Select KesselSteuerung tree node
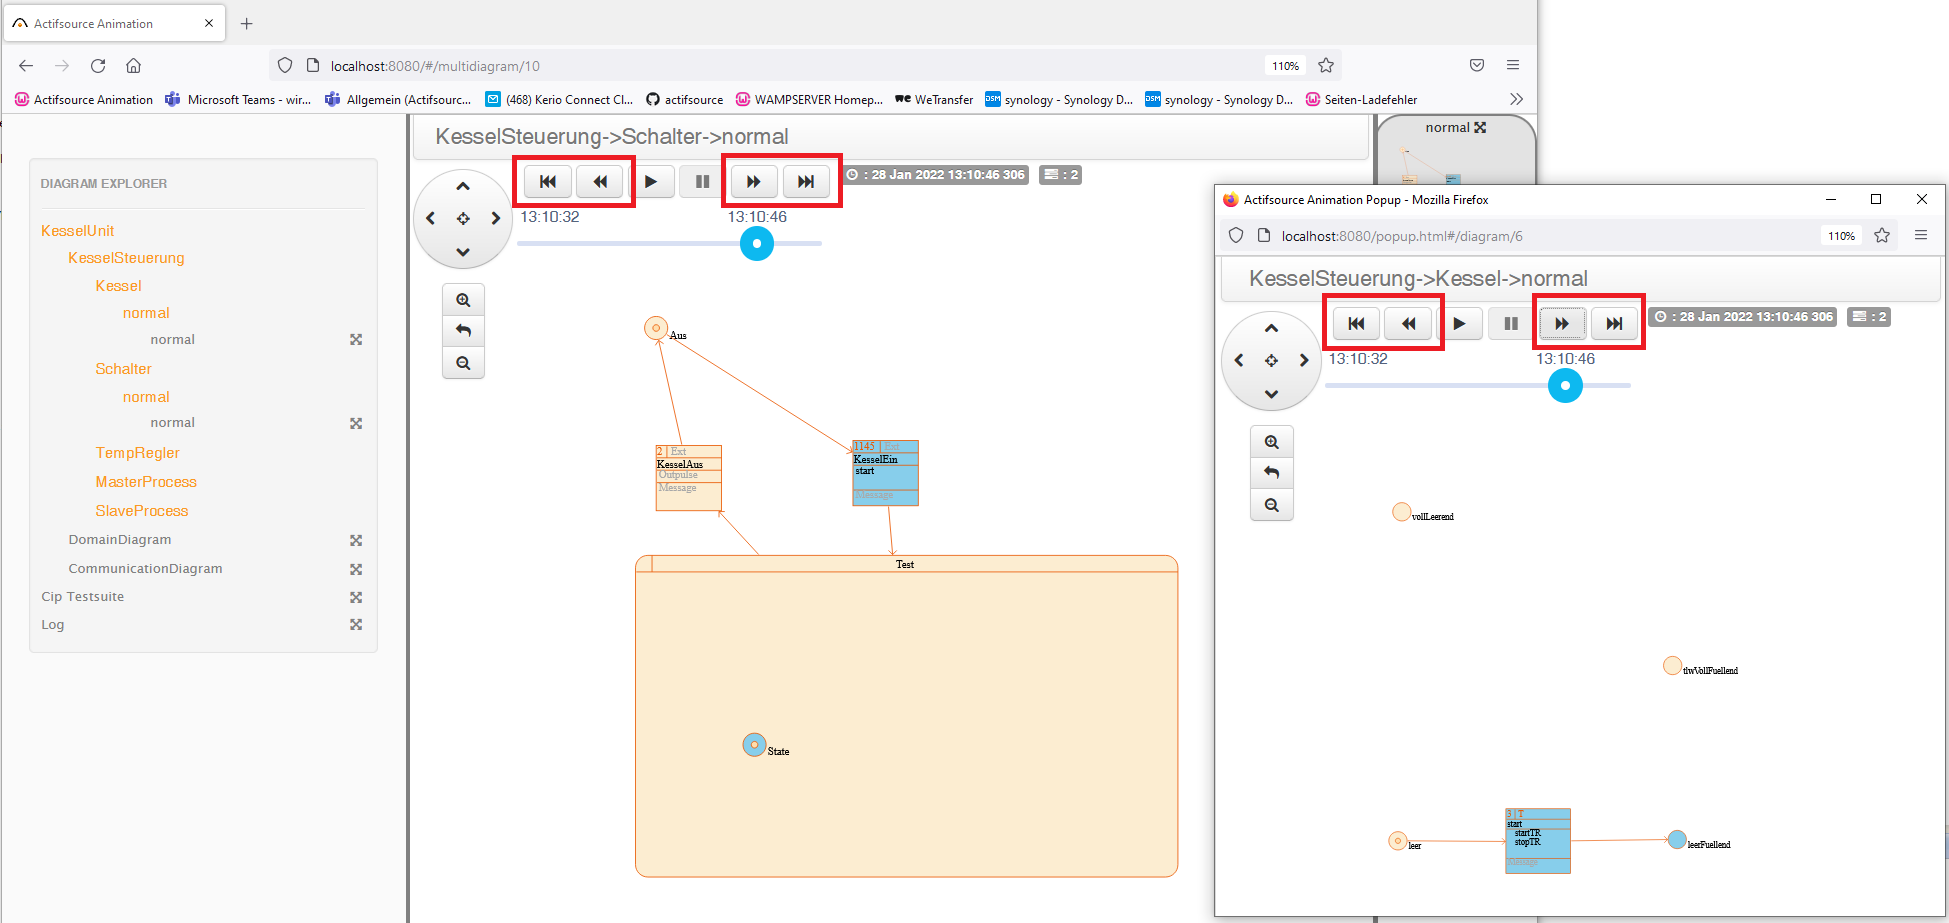This screenshot has height=923, width=1949. pyautogui.click(x=126, y=258)
